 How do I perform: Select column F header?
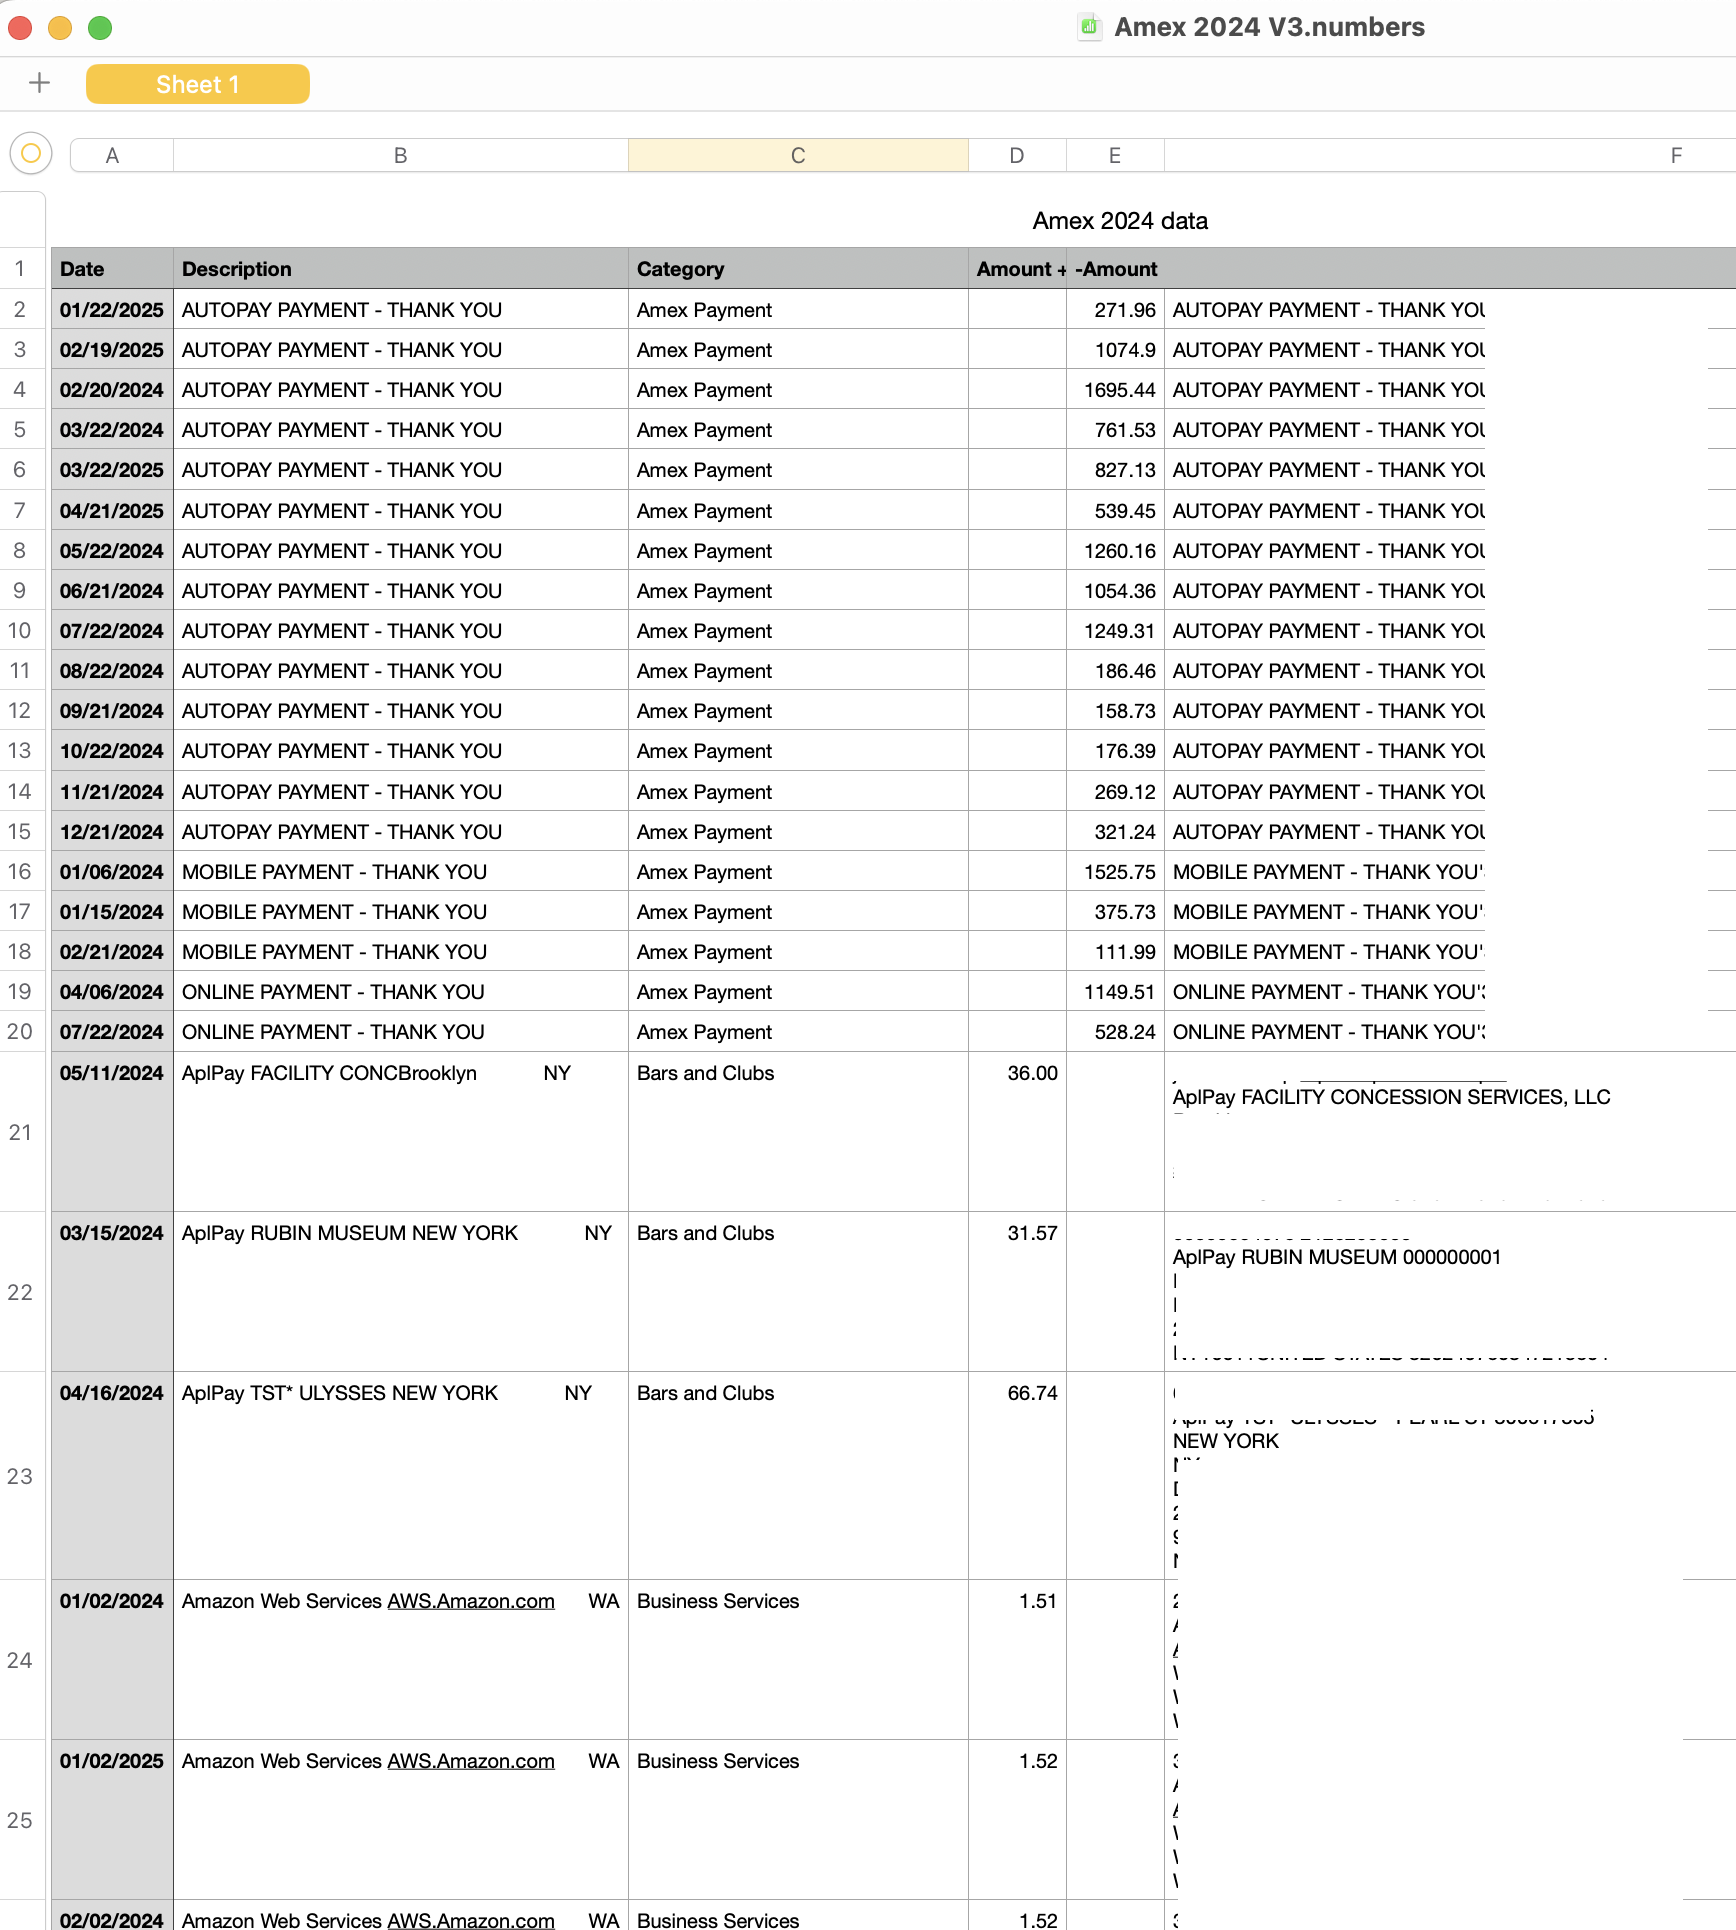1675,155
